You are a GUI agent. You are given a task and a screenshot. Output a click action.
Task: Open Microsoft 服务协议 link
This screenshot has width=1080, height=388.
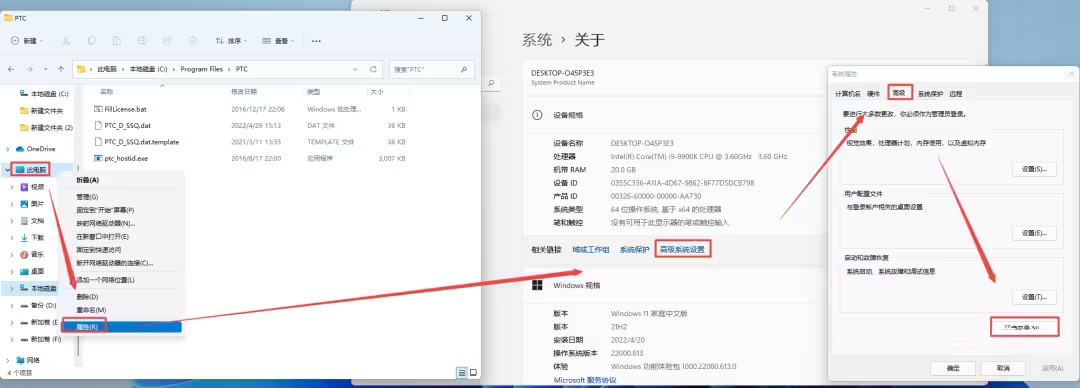coord(585,380)
